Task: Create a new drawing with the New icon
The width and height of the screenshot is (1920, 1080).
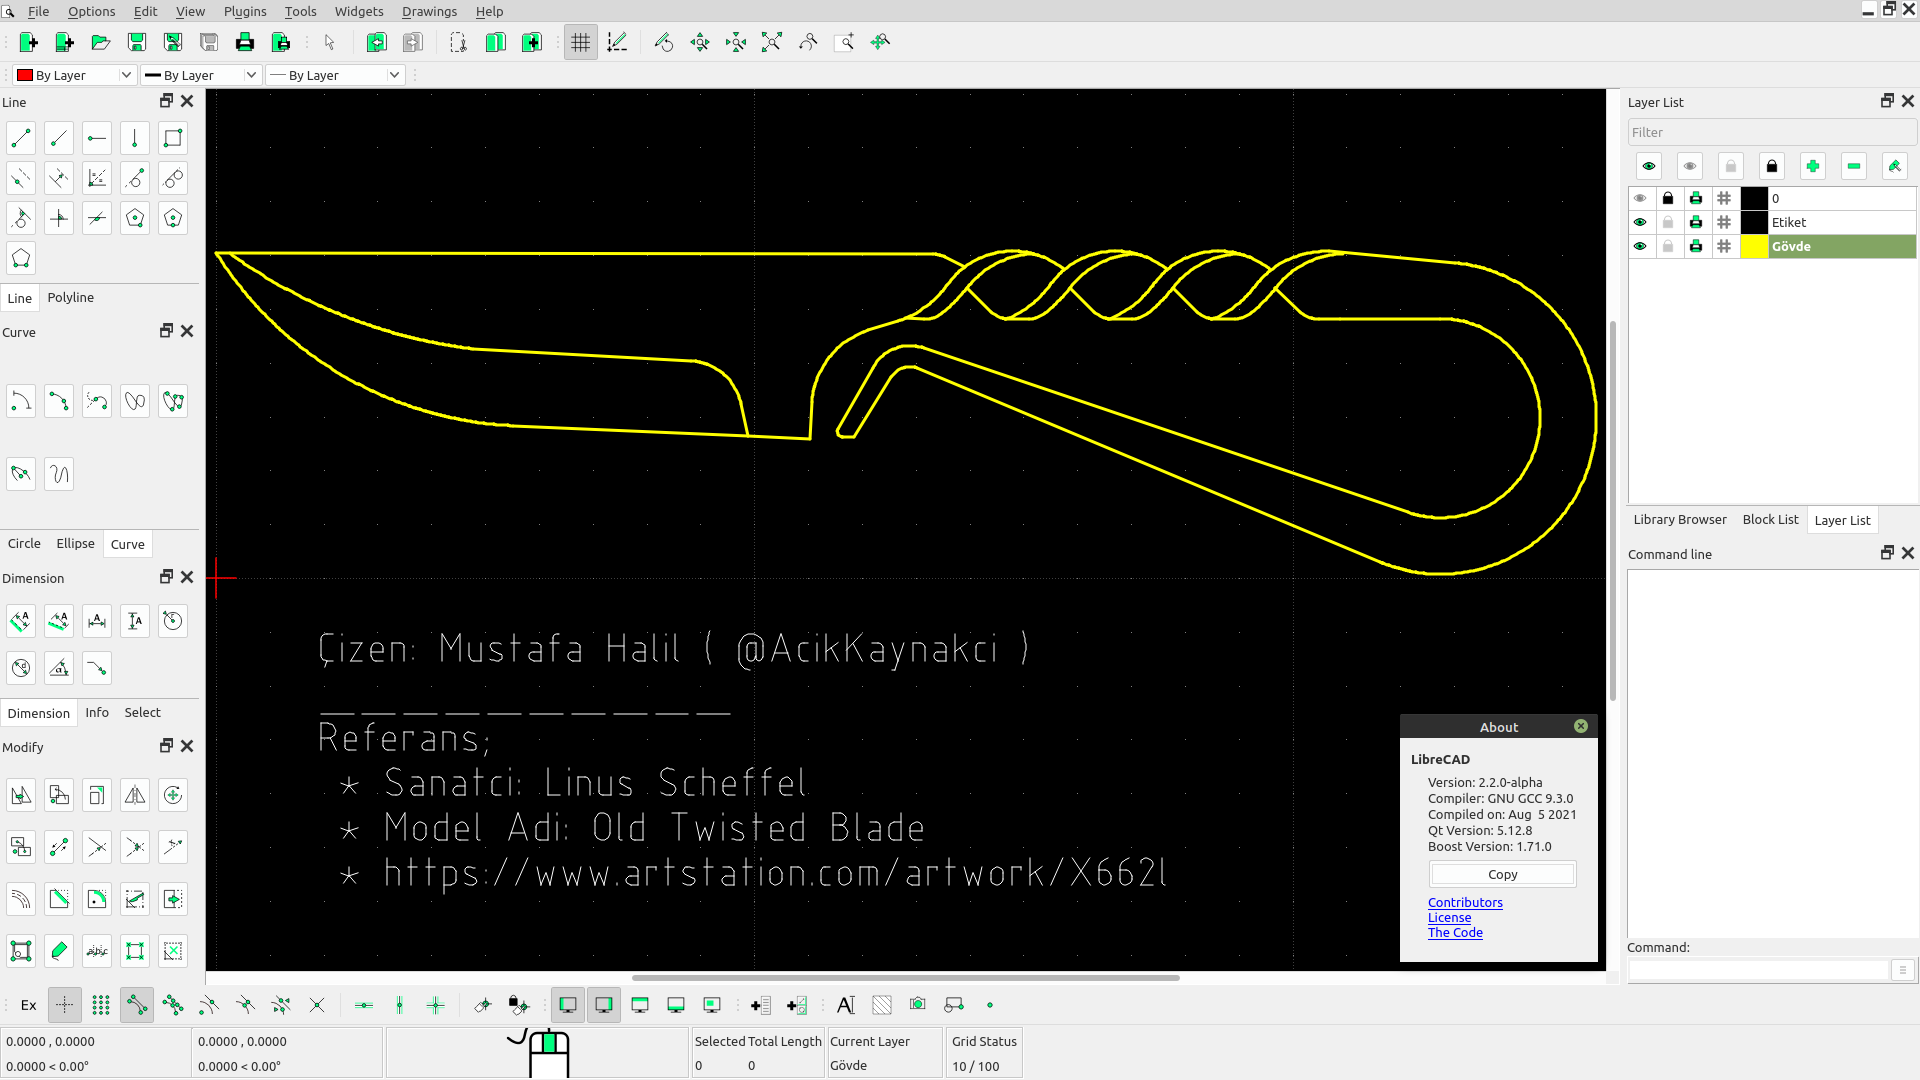Action: [28, 42]
